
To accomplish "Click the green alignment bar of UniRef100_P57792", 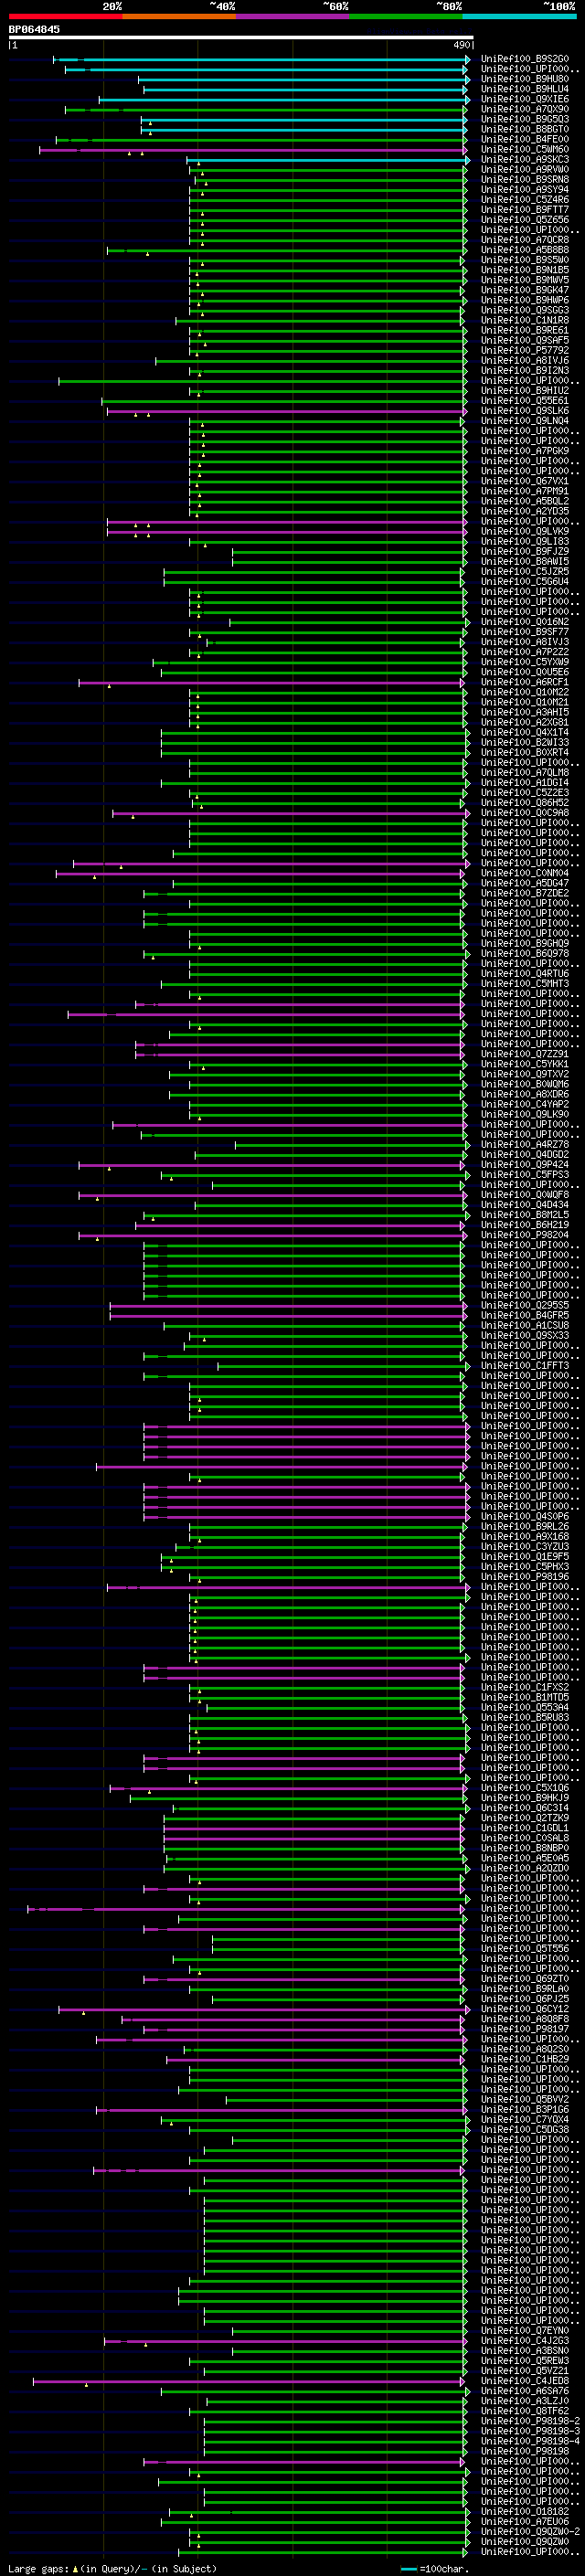I will [328, 351].
